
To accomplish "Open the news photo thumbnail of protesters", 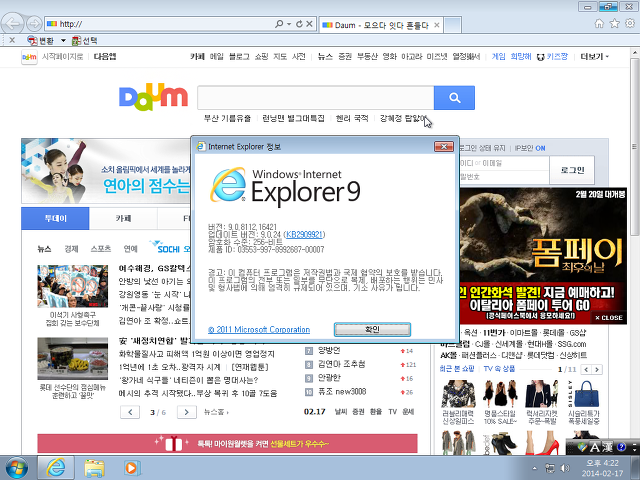I will point(73,286).
